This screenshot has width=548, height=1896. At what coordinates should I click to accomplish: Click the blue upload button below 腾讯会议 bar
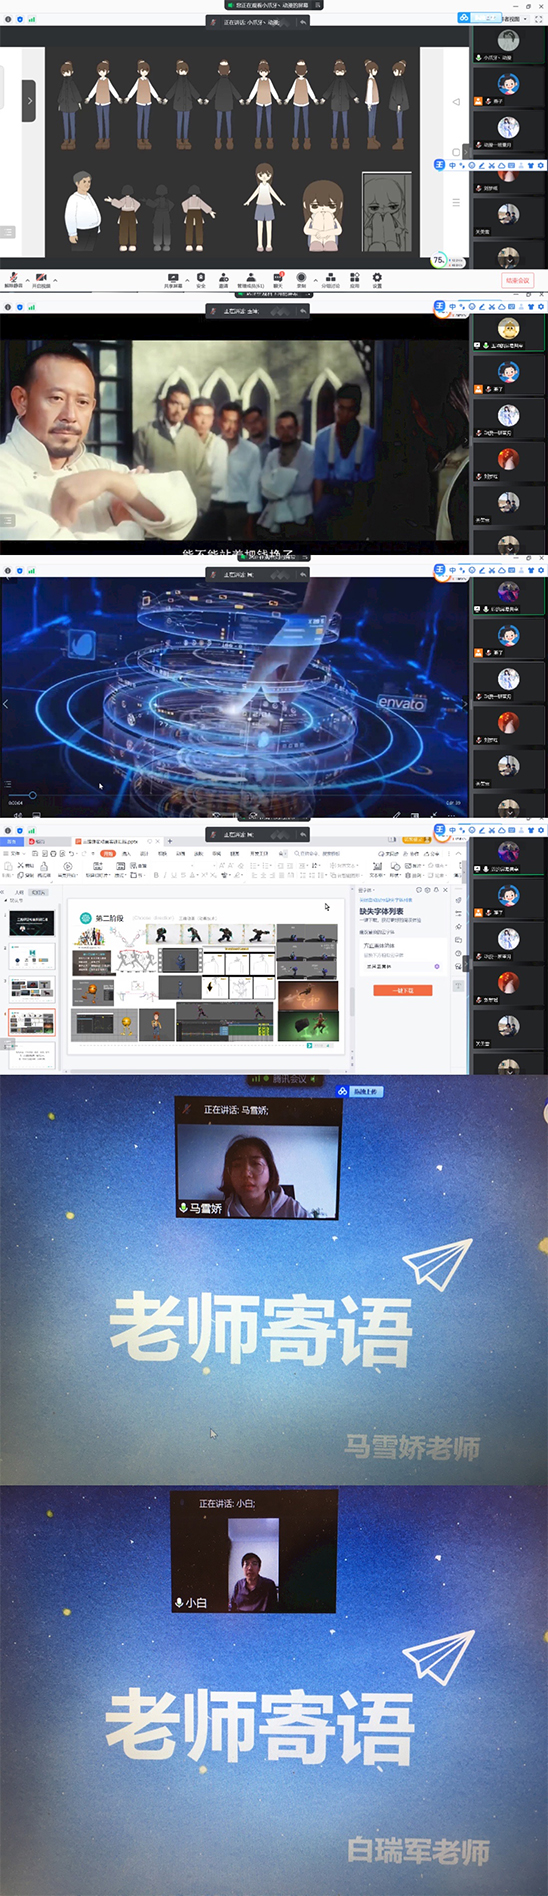358,1091
